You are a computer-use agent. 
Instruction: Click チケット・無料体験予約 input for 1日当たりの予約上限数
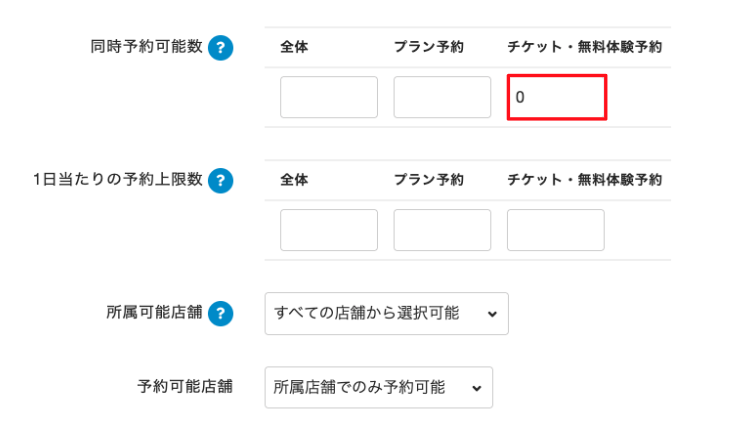pos(555,230)
